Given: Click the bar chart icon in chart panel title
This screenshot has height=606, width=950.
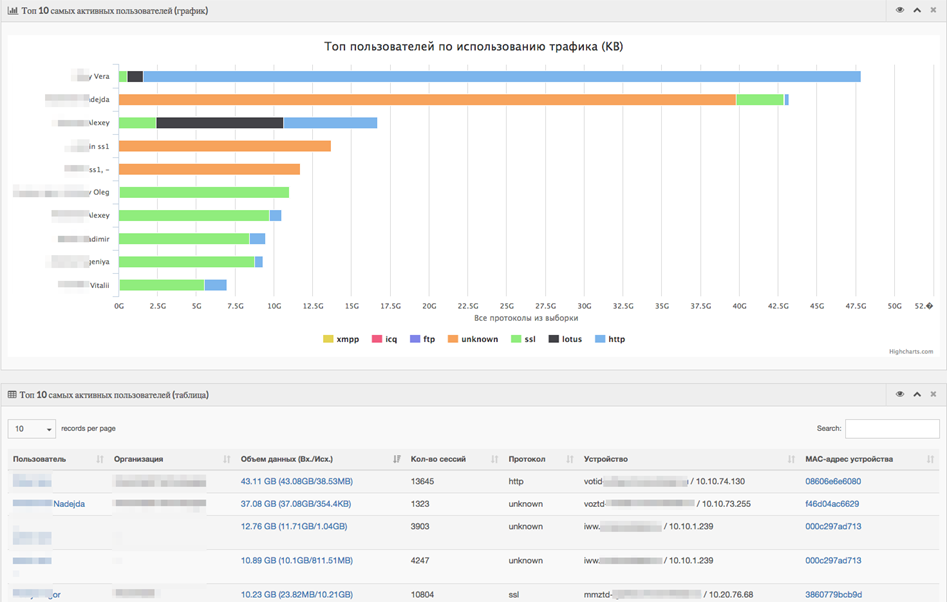Looking at the screenshot, I should pos(12,10).
